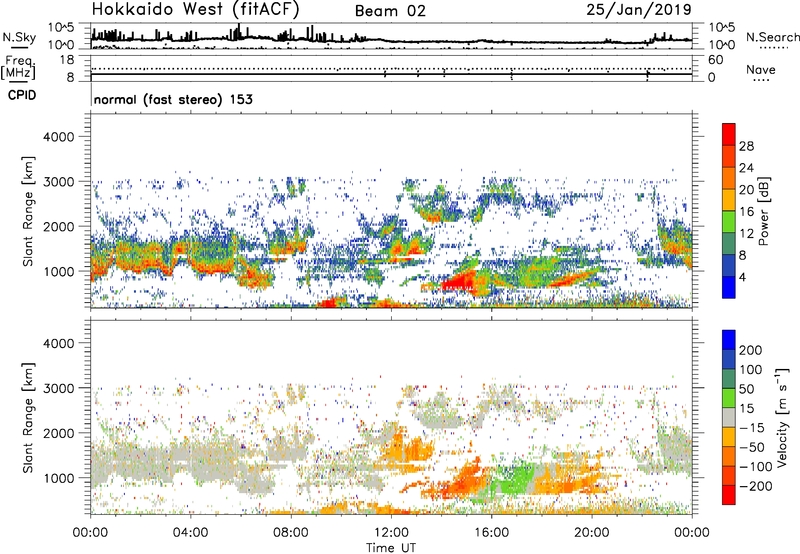The image size is (800, 554).
Task: Click the power panel 'Slant Range [km]' label
Action: [28, 212]
